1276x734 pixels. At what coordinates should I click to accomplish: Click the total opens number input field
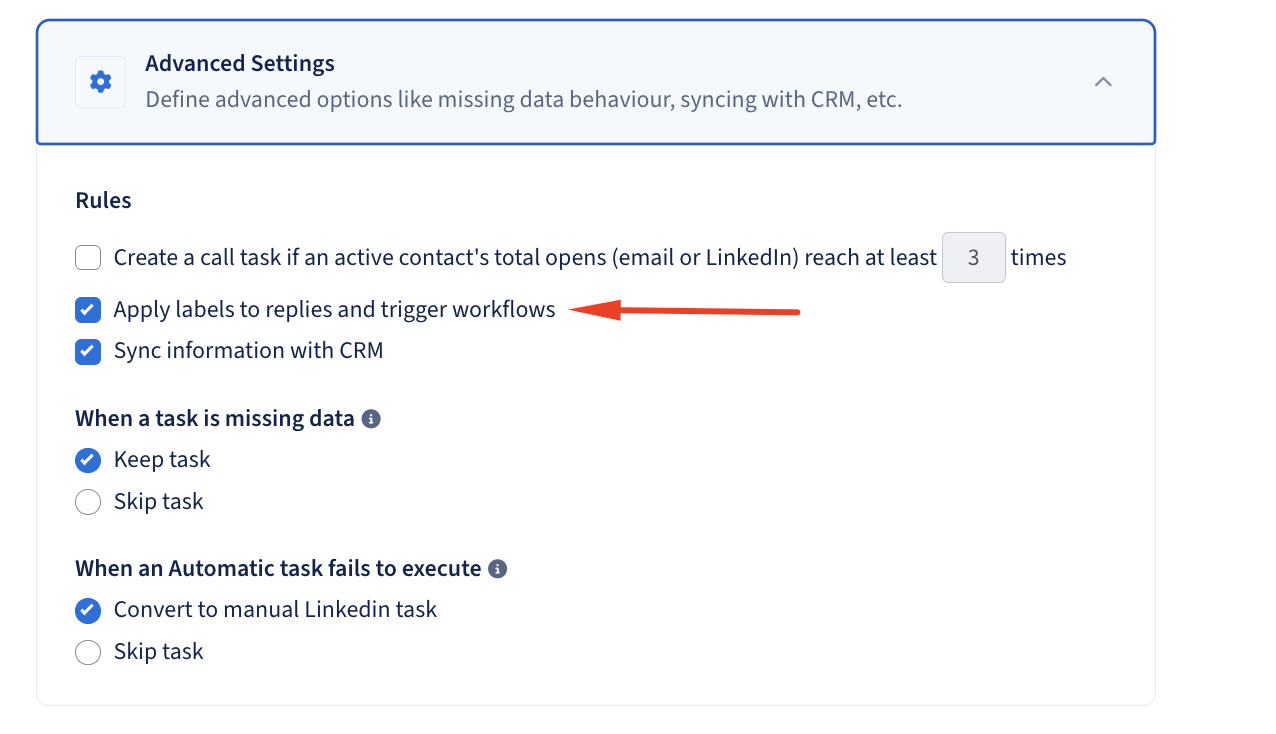[974, 258]
